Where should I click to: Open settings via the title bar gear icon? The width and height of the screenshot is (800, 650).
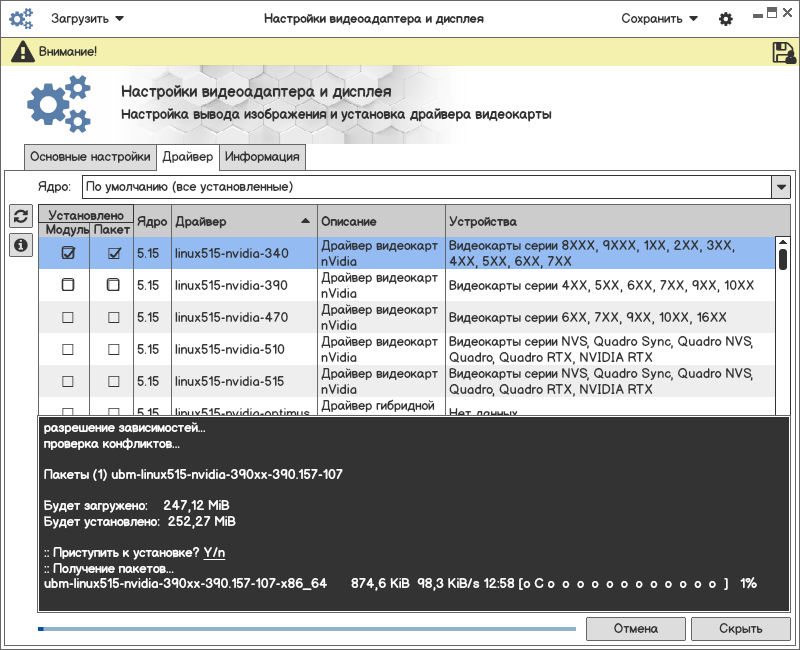tap(726, 19)
